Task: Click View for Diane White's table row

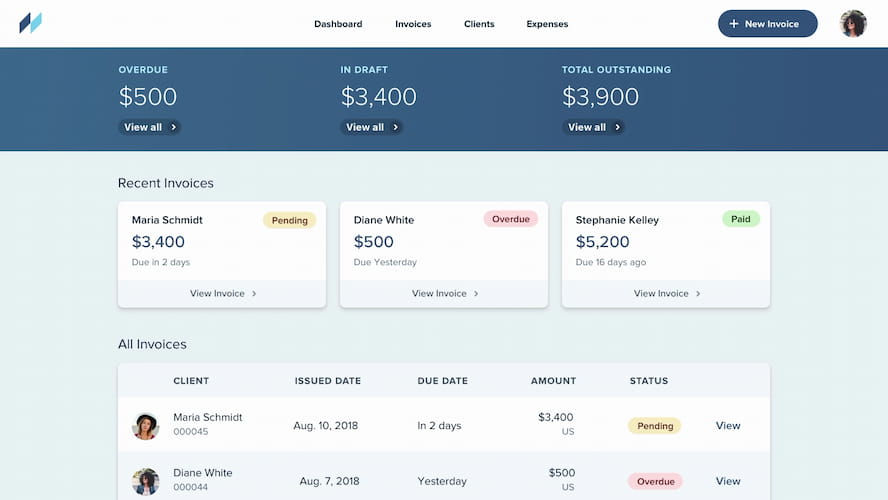Action: click(x=728, y=481)
